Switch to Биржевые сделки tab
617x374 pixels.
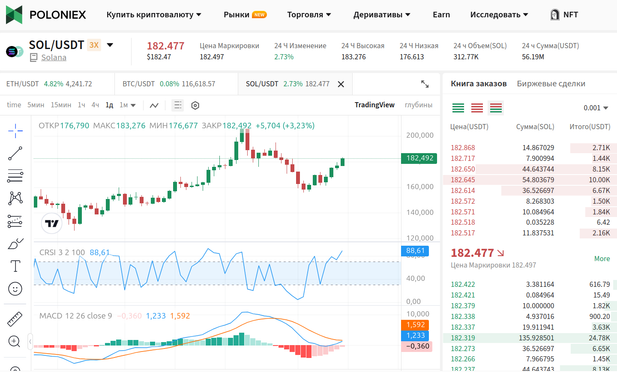(x=551, y=83)
